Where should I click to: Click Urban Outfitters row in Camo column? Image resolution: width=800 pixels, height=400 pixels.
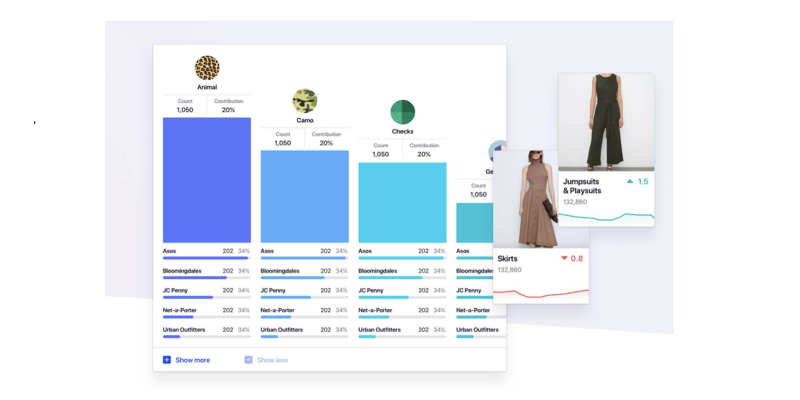[x=305, y=333]
